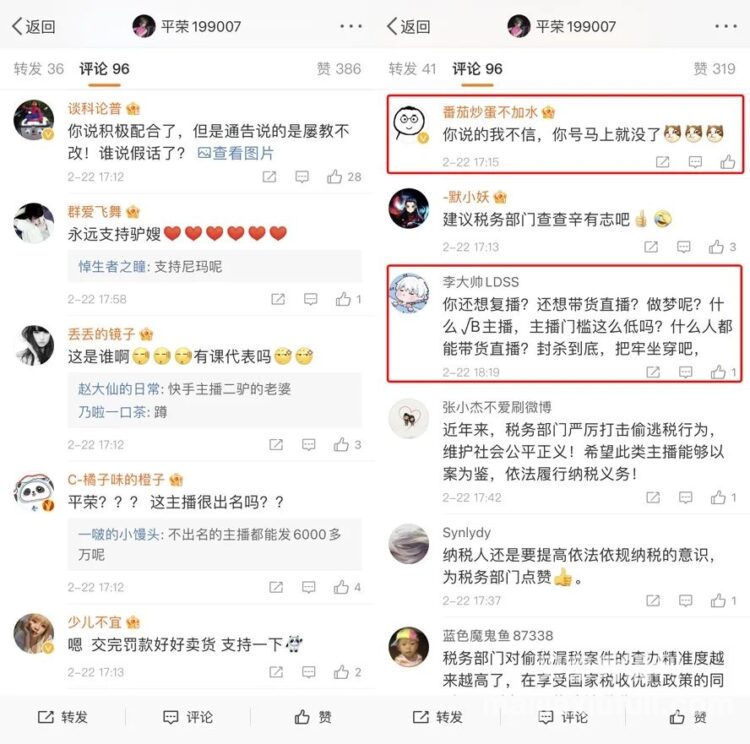Viewport: 750px width, 744px height.
Task: Reply to the comment by 丢丢的镜子
Action: pos(309,445)
